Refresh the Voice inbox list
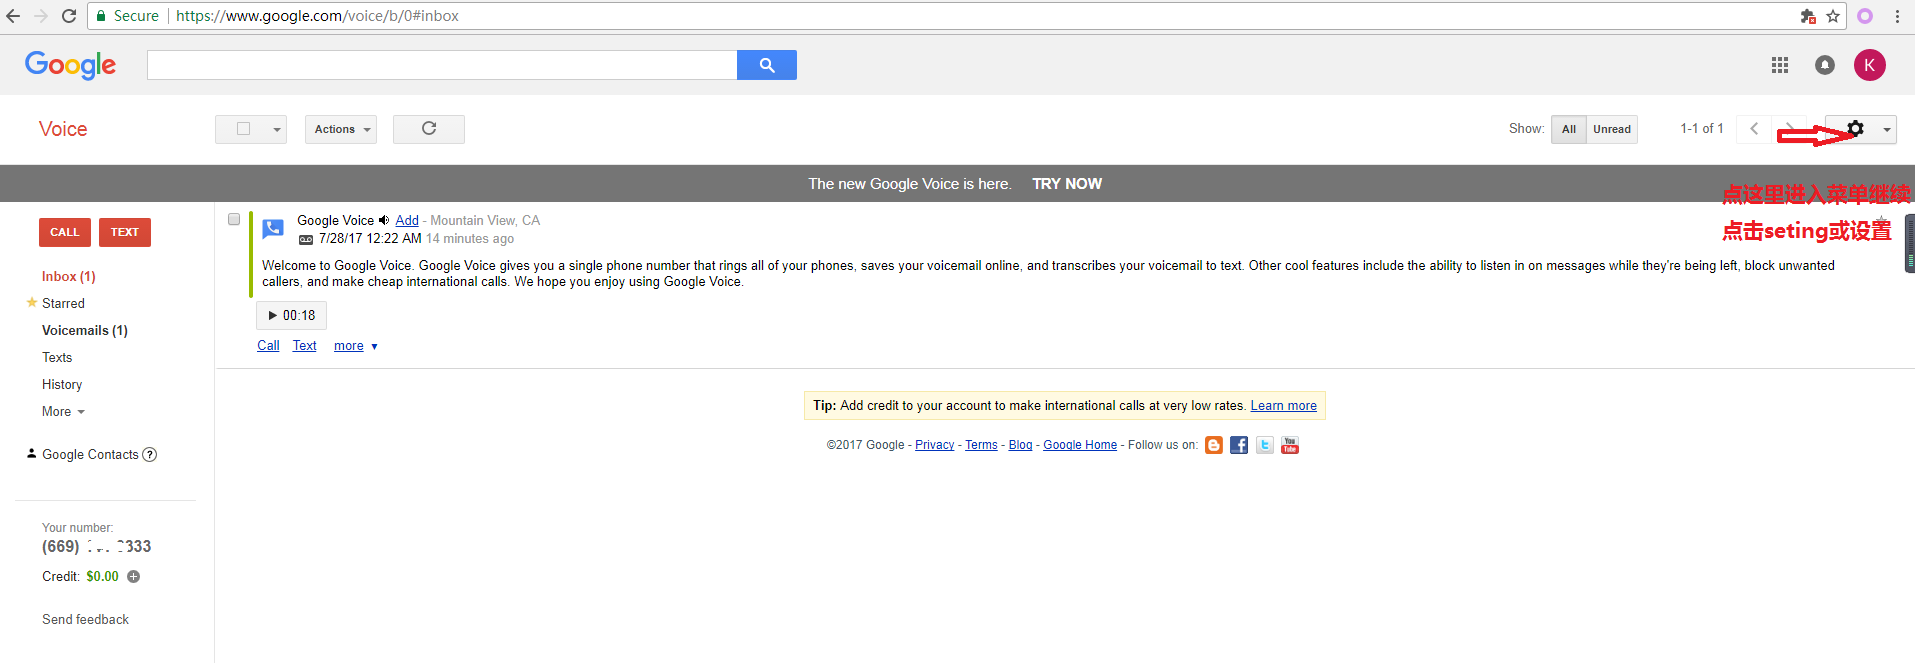The height and width of the screenshot is (663, 1915). pos(429,129)
